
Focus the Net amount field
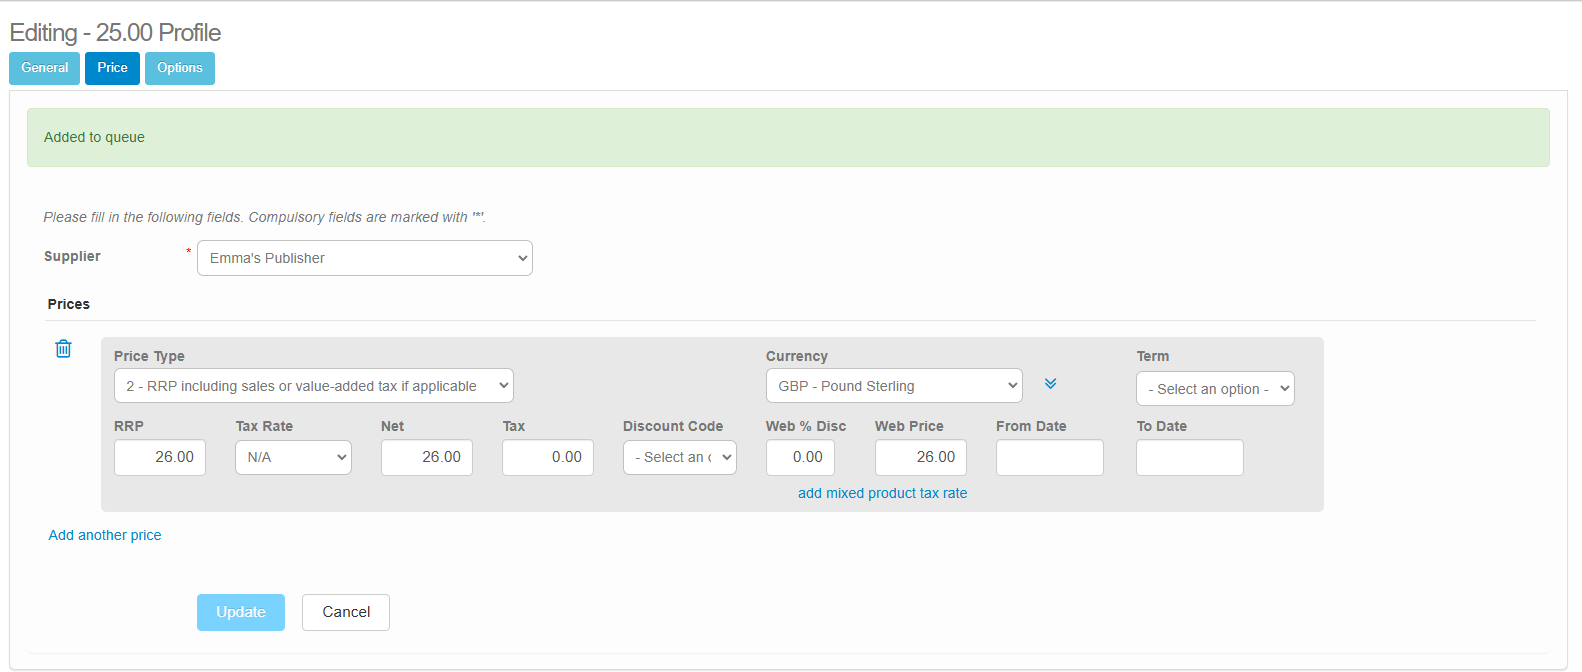click(x=427, y=457)
